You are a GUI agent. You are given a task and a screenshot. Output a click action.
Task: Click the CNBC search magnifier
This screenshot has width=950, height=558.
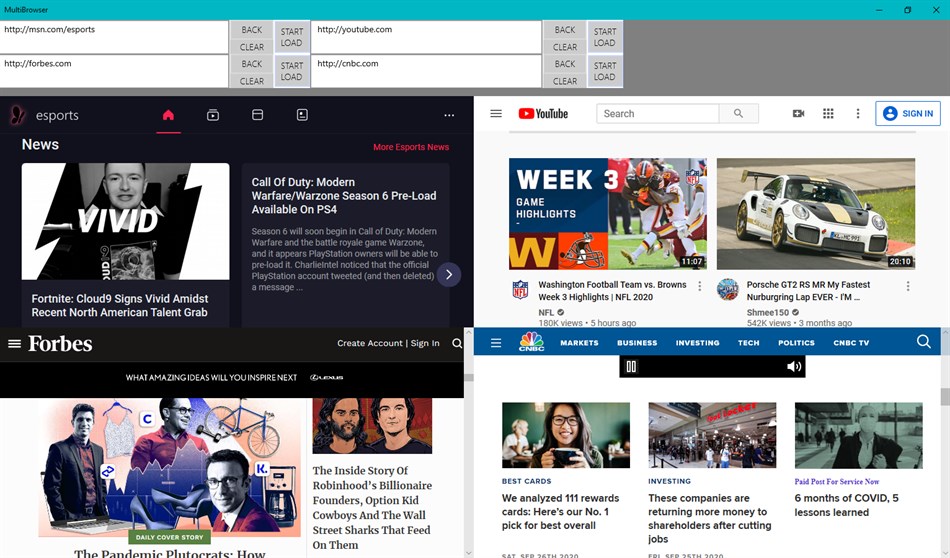tap(924, 342)
